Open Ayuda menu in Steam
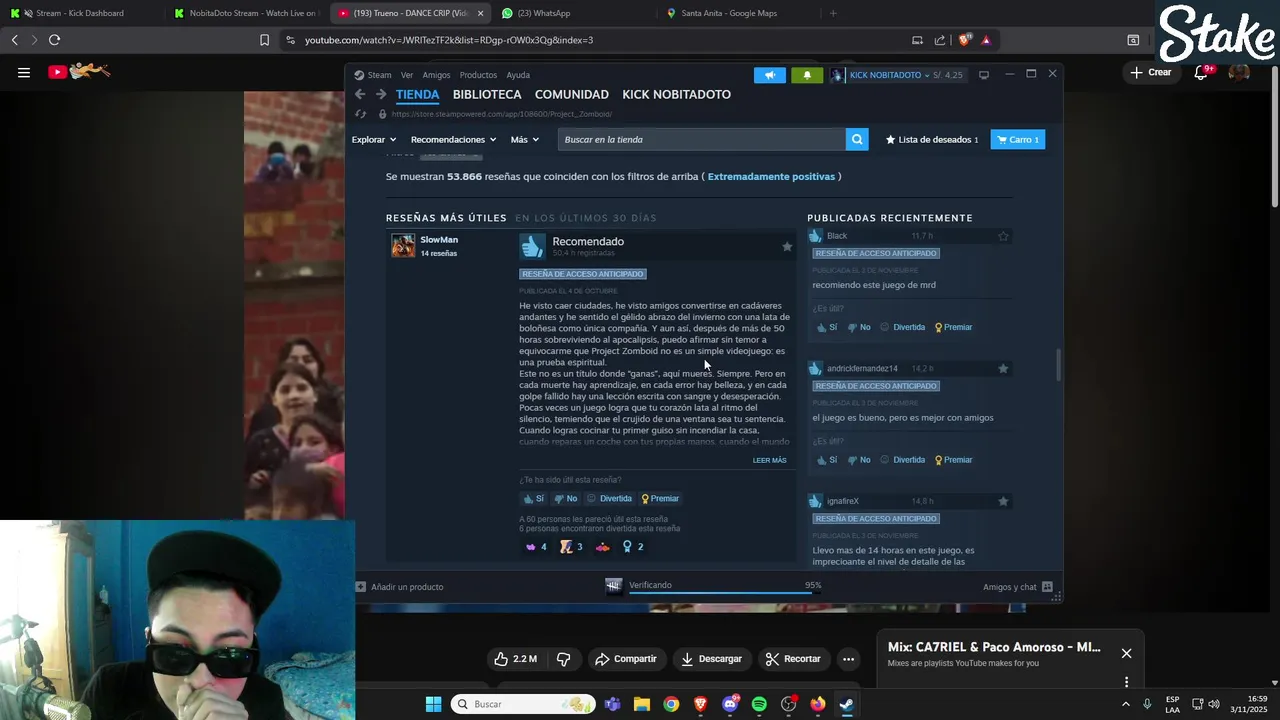 click(x=518, y=75)
